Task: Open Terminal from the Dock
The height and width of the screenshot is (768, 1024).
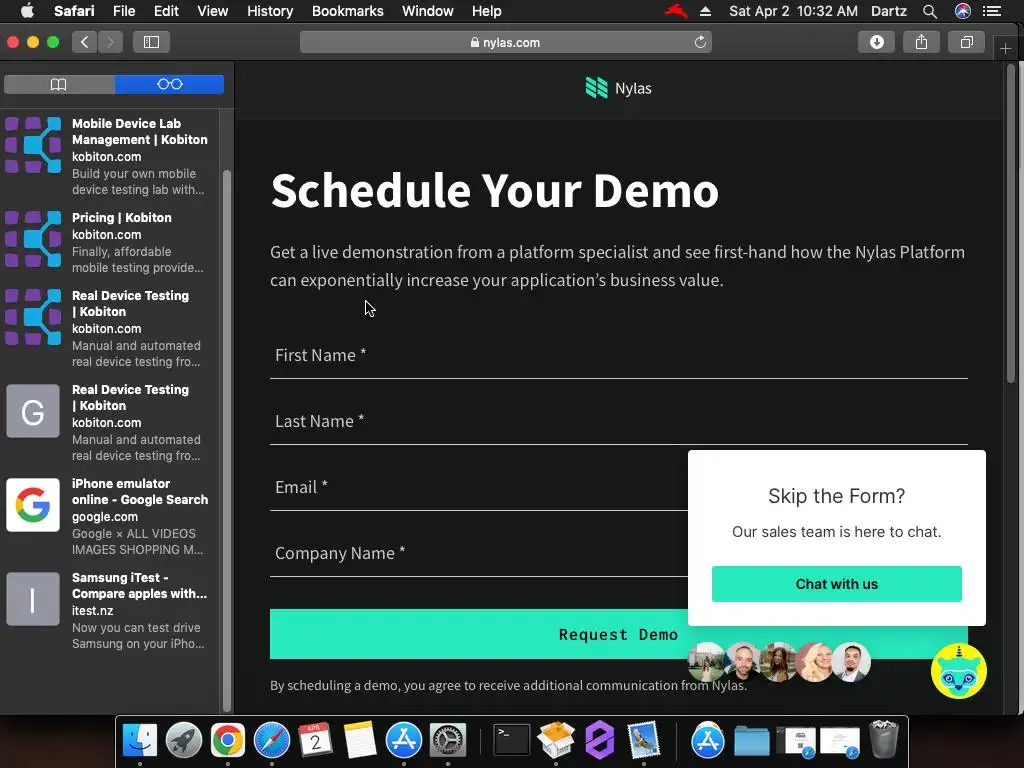Action: pyautogui.click(x=511, y=741)
